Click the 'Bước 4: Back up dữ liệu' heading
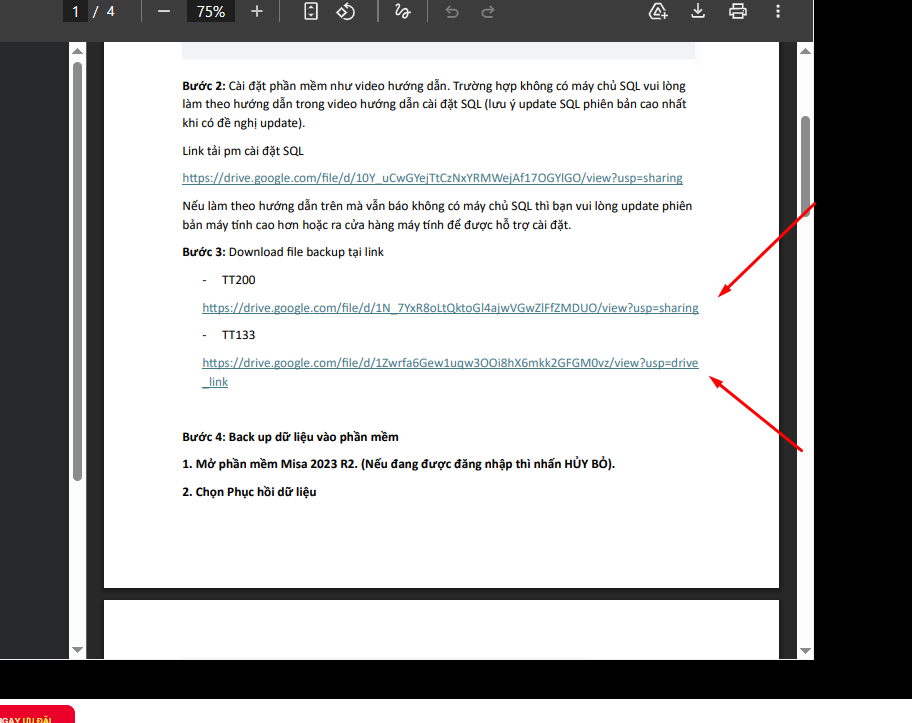 (x=290, y=437)
